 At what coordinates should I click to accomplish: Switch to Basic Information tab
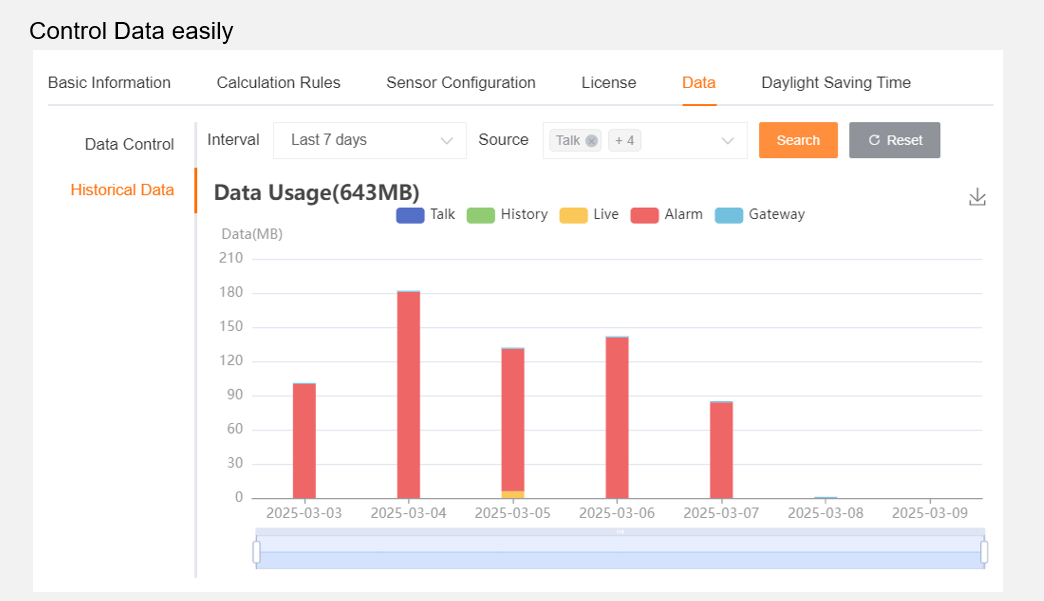(109, 83)
